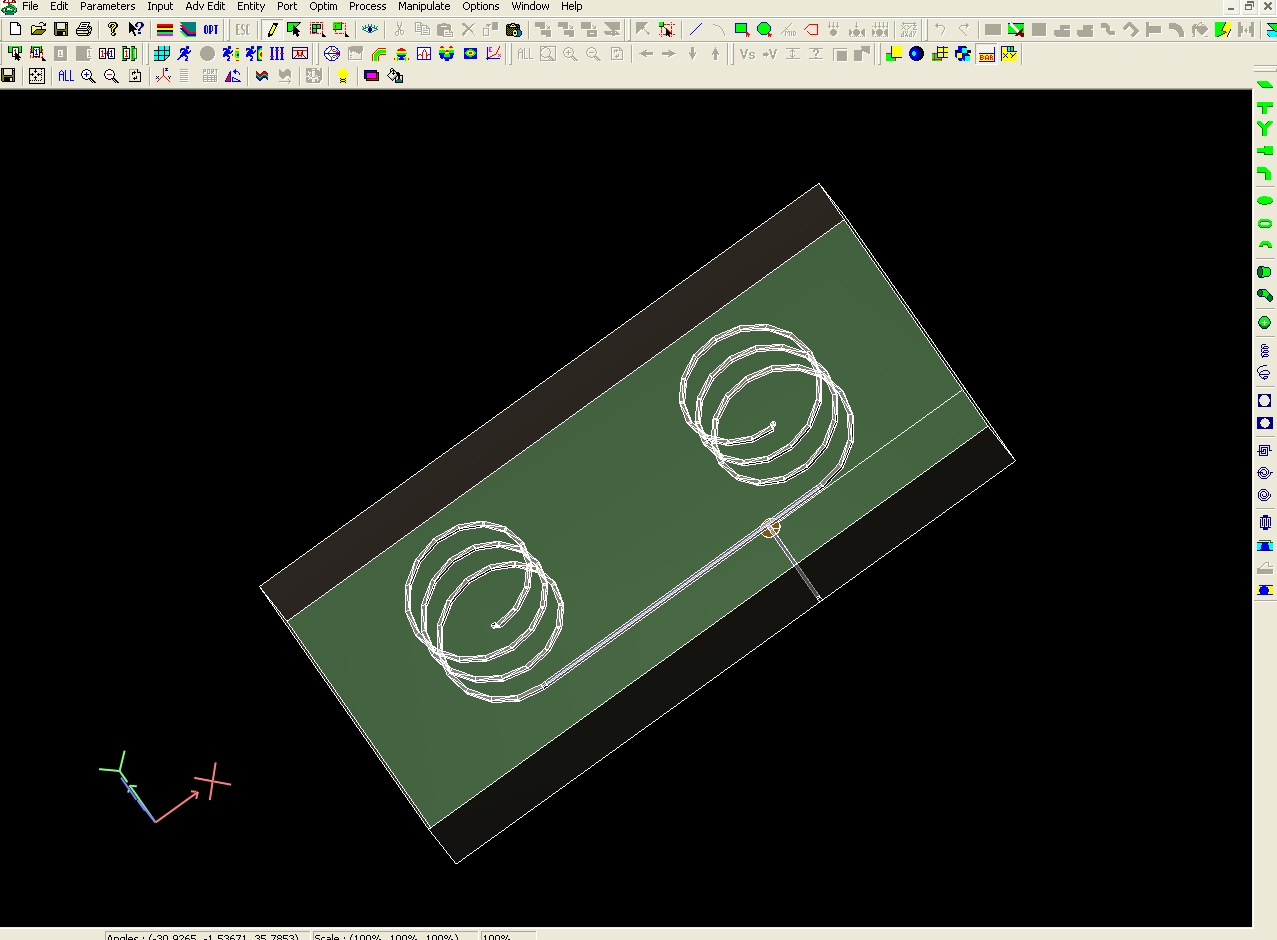The width and height of the screenshot is (1277, 940).
Task: Insert helix coil from side toolbar
Action: coord(1265,351)
